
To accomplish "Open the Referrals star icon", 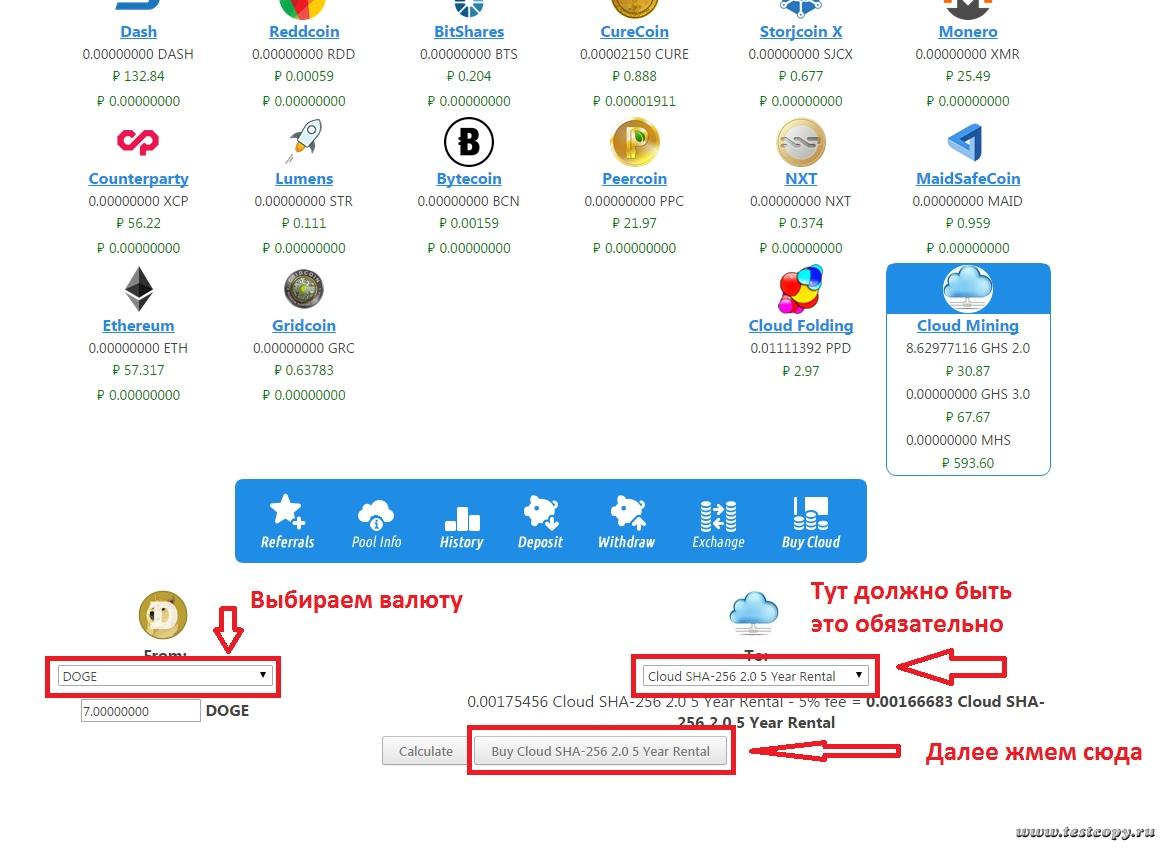I will 287,511.
